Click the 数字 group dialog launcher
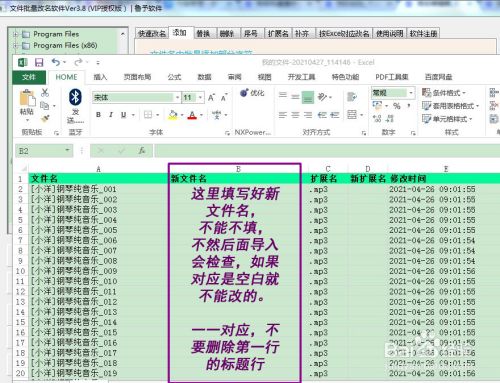 [x=413, y=133]
